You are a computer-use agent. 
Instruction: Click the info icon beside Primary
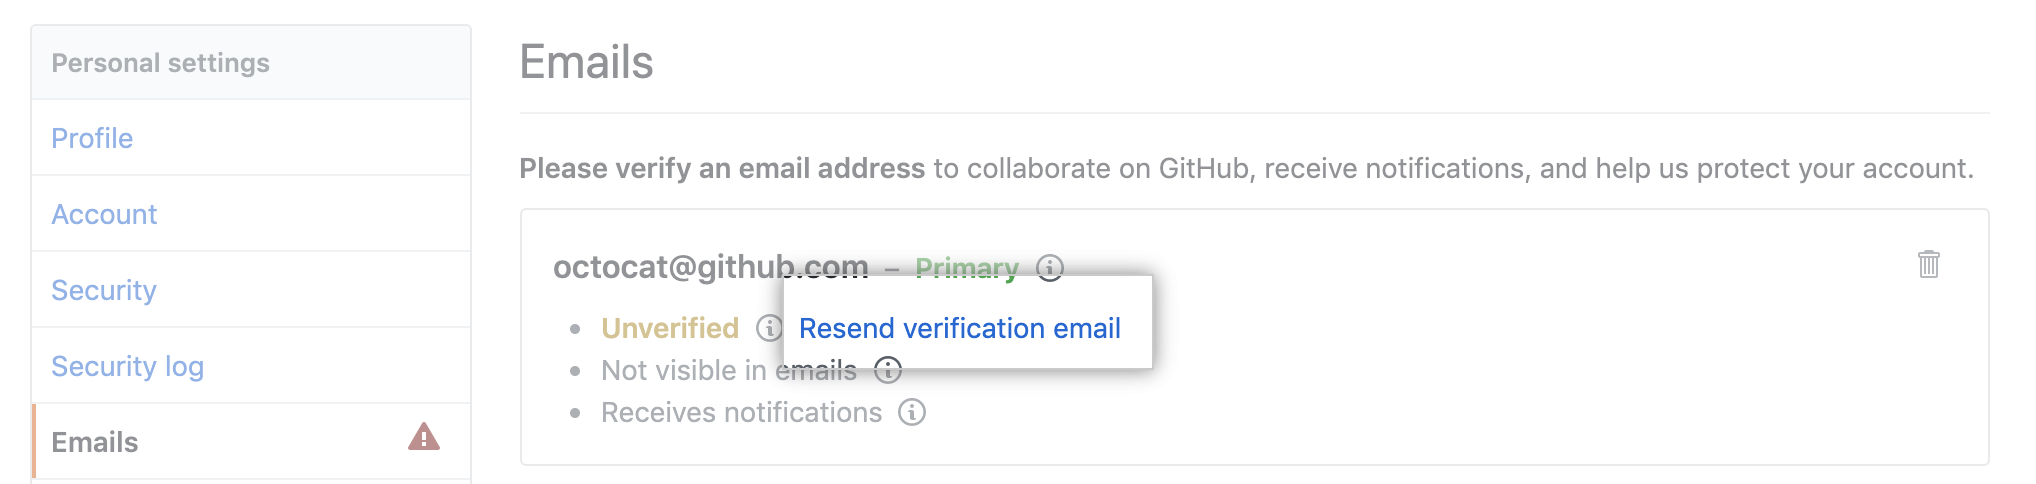pos(1050,267)
